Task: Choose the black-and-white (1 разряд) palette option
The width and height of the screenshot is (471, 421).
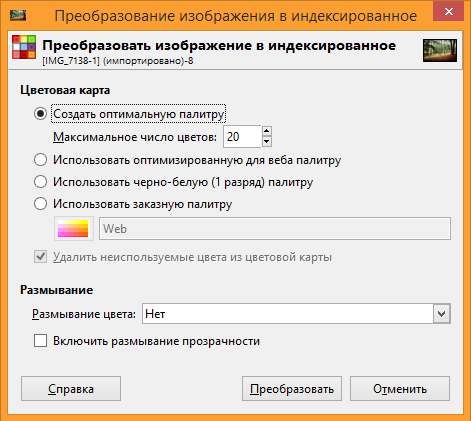Action: point(40,182)
